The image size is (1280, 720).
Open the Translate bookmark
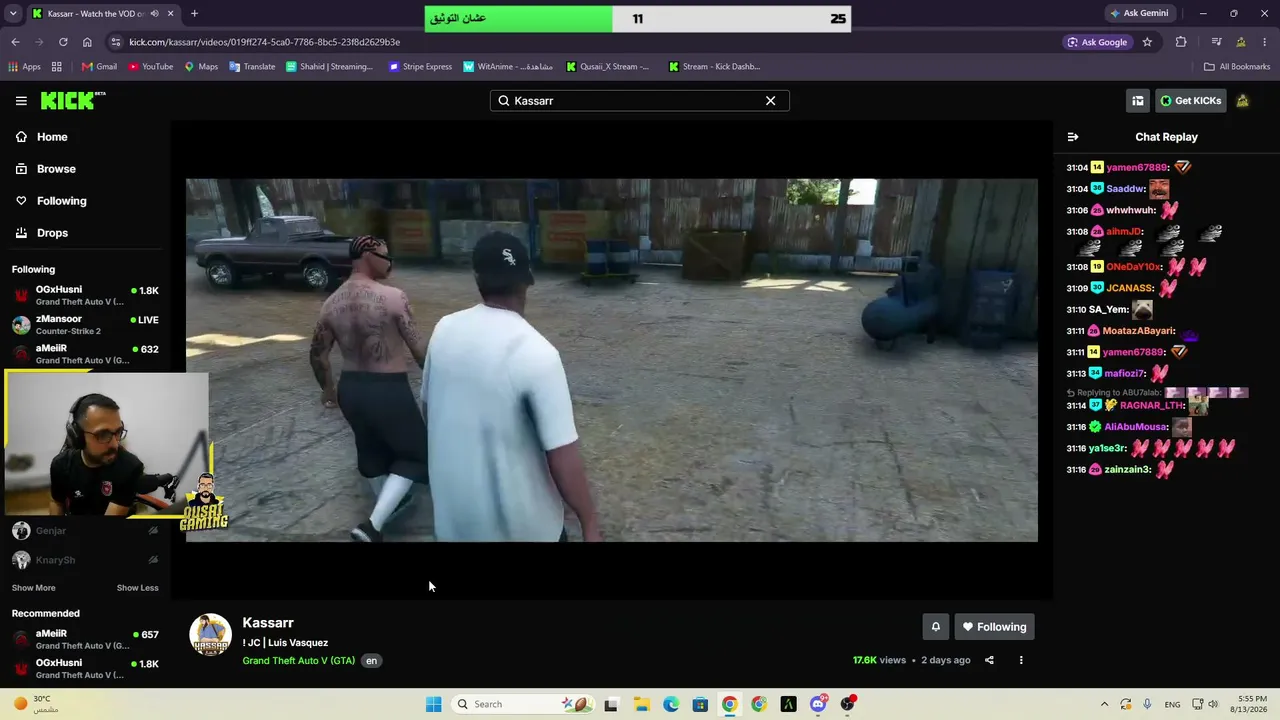coord(252,67)
